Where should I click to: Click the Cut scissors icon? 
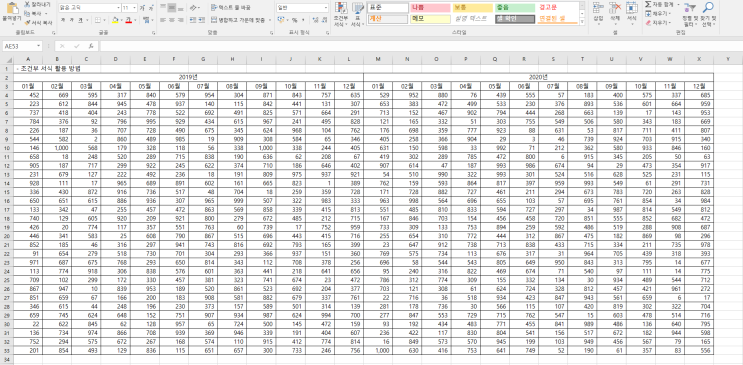[x=27, y=4]
